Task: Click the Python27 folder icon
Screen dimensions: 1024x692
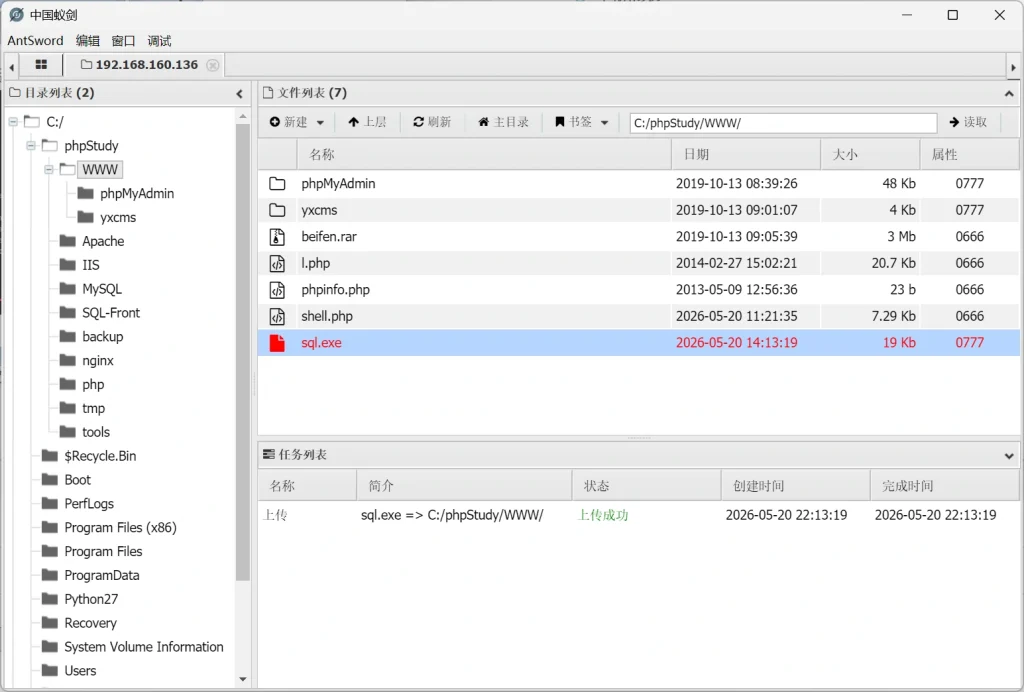Action: coord(50,599)
